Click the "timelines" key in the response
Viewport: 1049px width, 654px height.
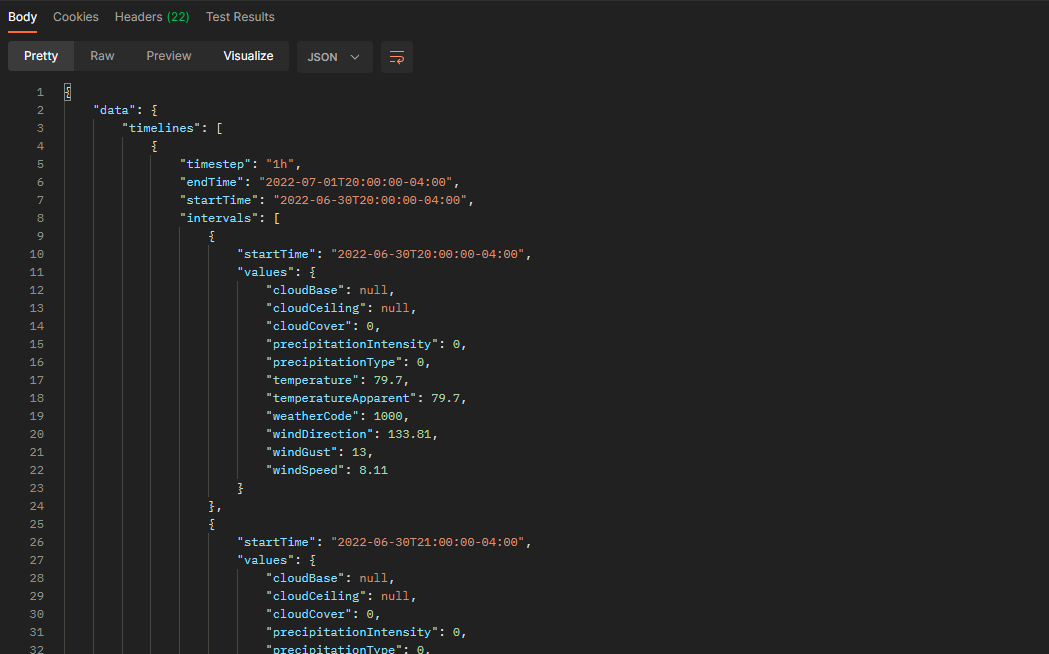coord(165,128)
